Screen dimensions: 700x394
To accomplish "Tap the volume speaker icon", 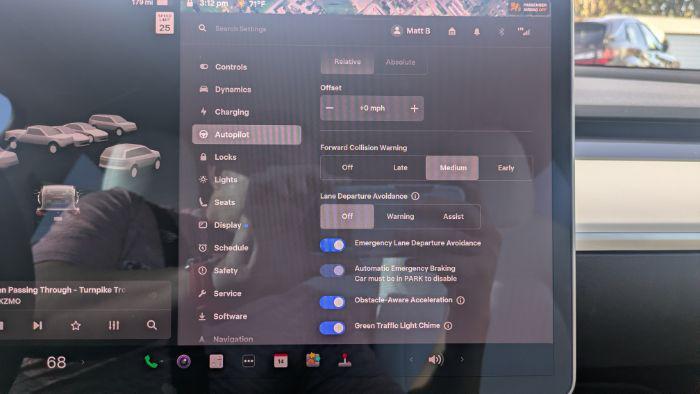I will [436, 360].
